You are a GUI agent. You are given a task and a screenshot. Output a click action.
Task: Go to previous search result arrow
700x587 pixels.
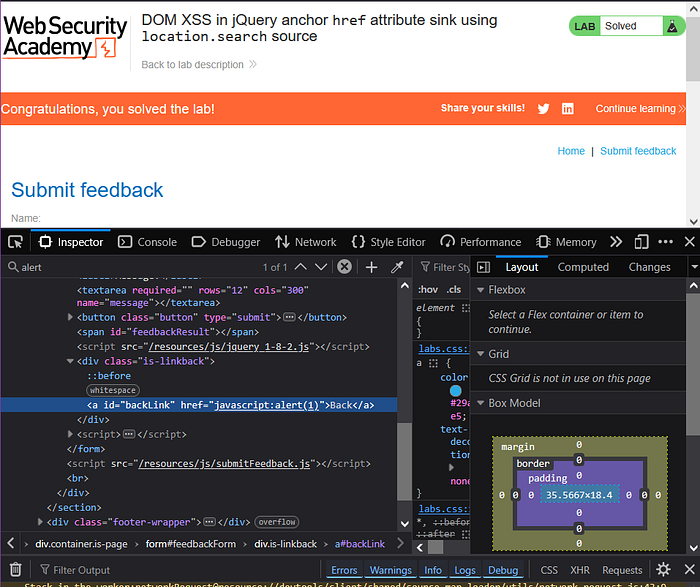point(300,267)
